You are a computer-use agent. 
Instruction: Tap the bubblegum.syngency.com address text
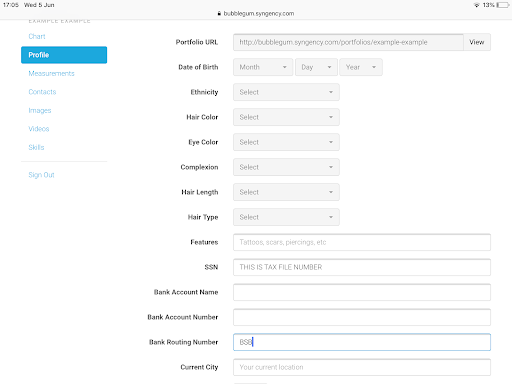(259, 13)
